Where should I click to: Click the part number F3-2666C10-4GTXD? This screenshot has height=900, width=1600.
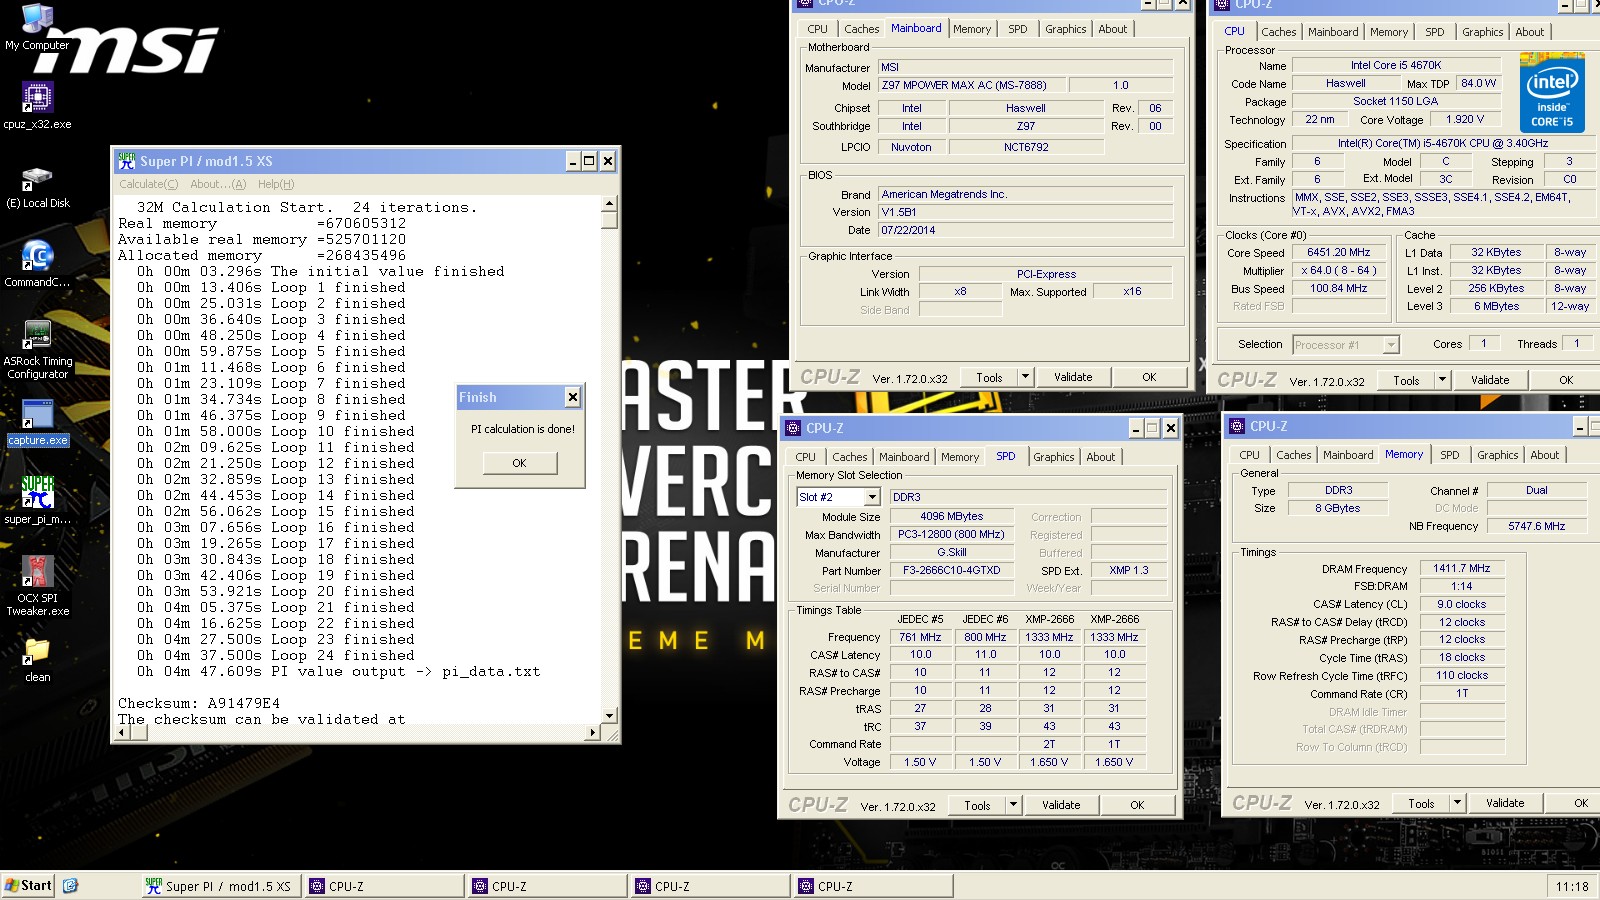(952, 570)
